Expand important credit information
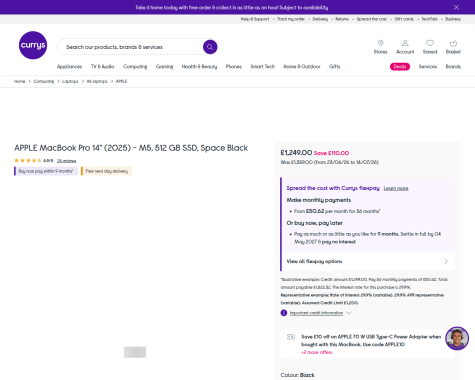This screenshot has width=475, height=380. [x=316, y=313]
